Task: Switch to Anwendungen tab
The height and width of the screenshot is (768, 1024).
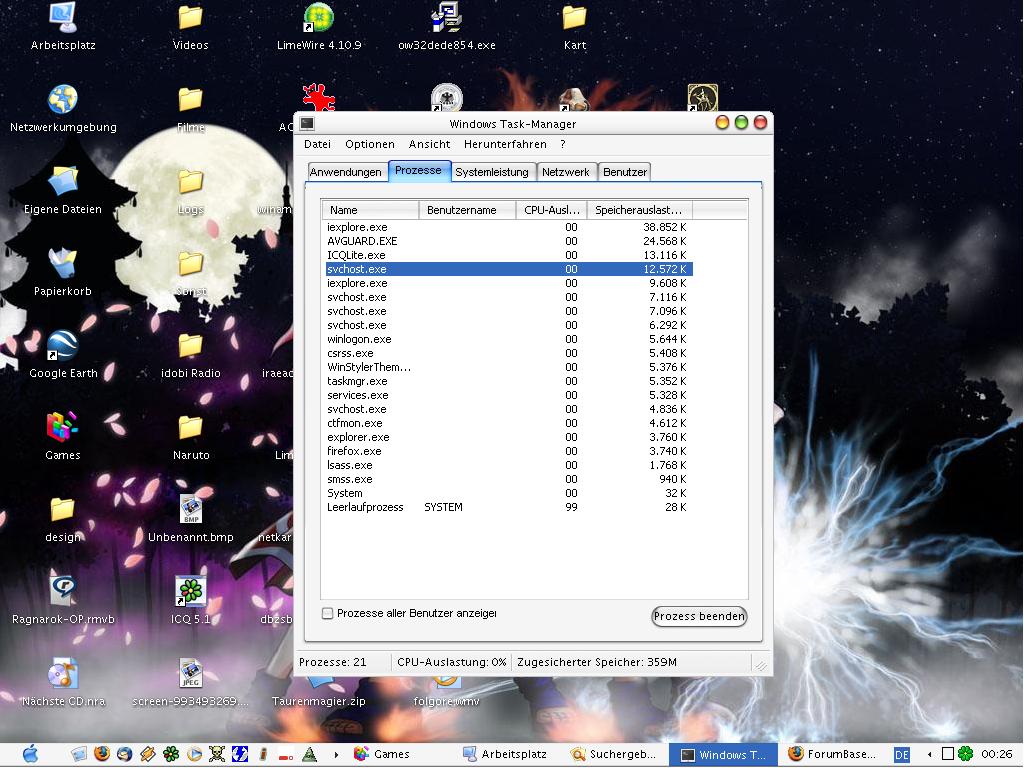Action: coord(345,172)
